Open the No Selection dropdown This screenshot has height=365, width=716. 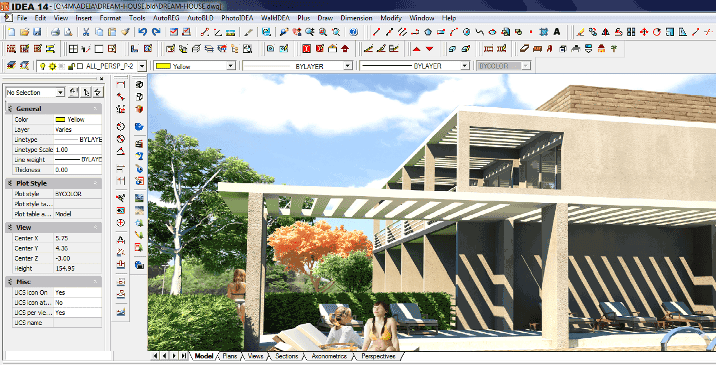[x=60, y=93]
